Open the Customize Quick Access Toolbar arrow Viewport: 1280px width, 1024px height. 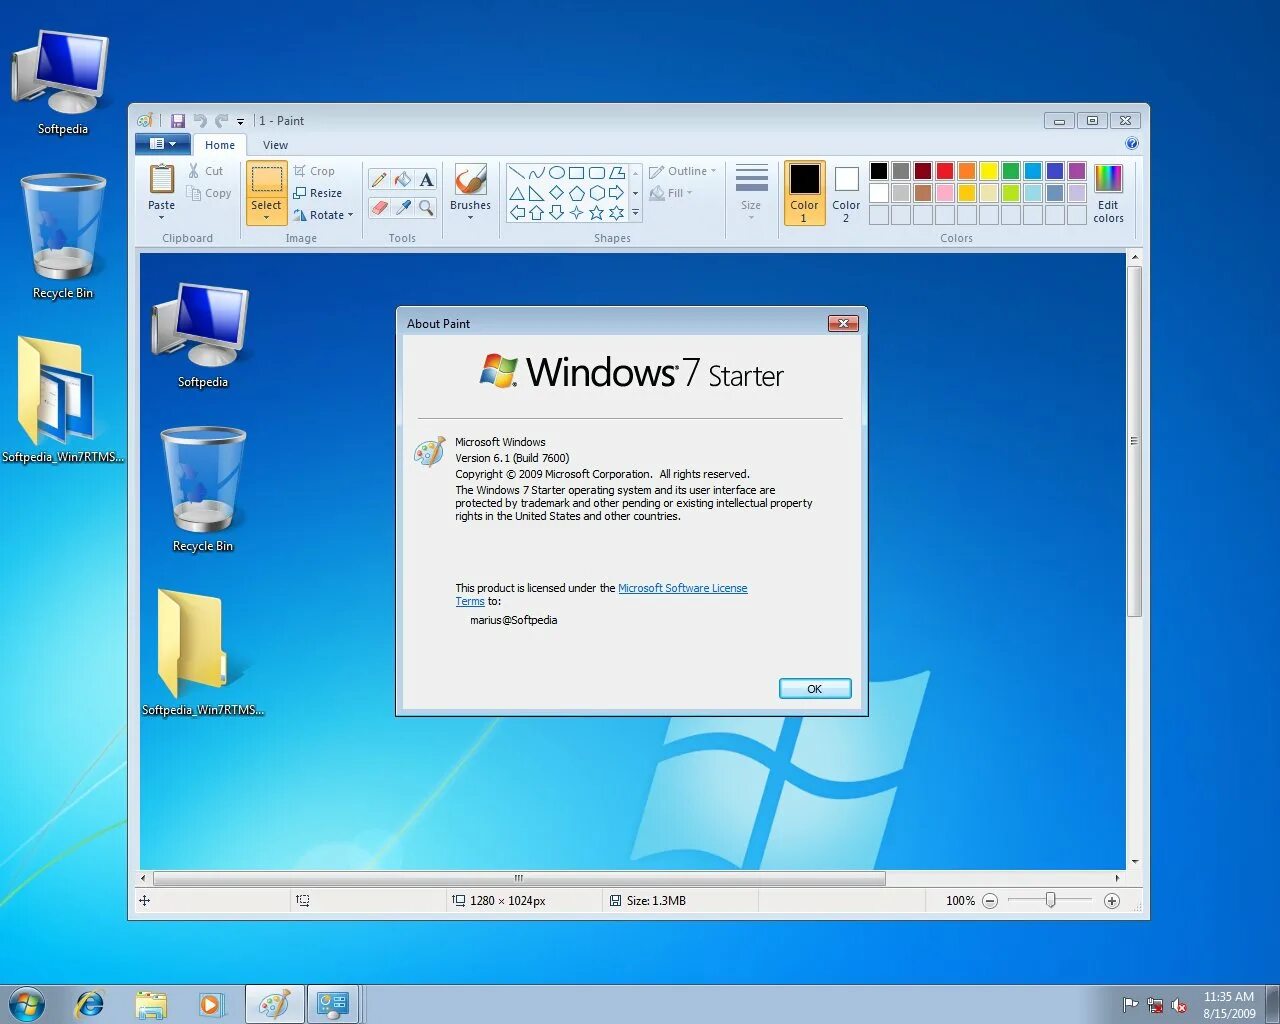tap(240, 122)
